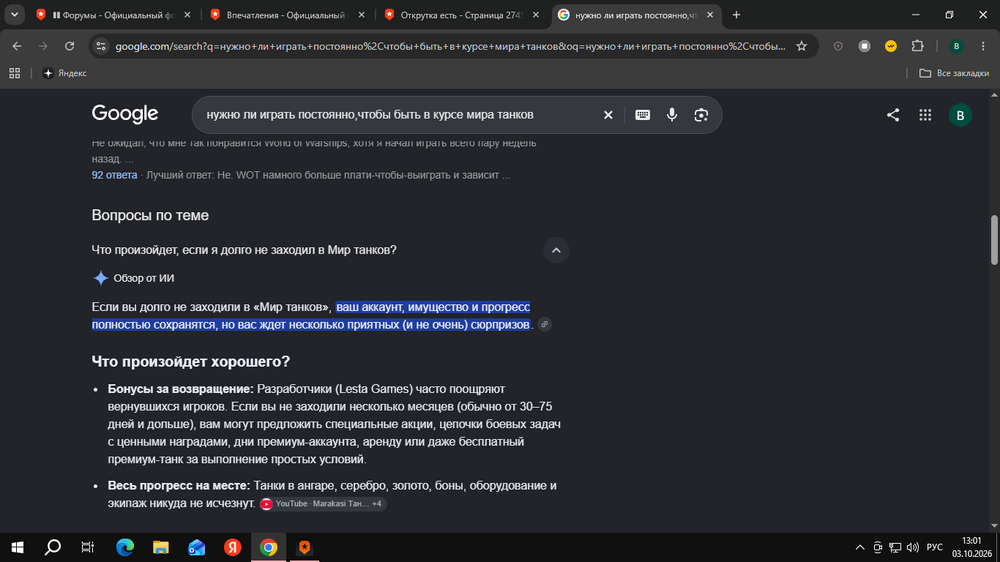
Task: Open the shield extension icon
Action: point(838,46)
